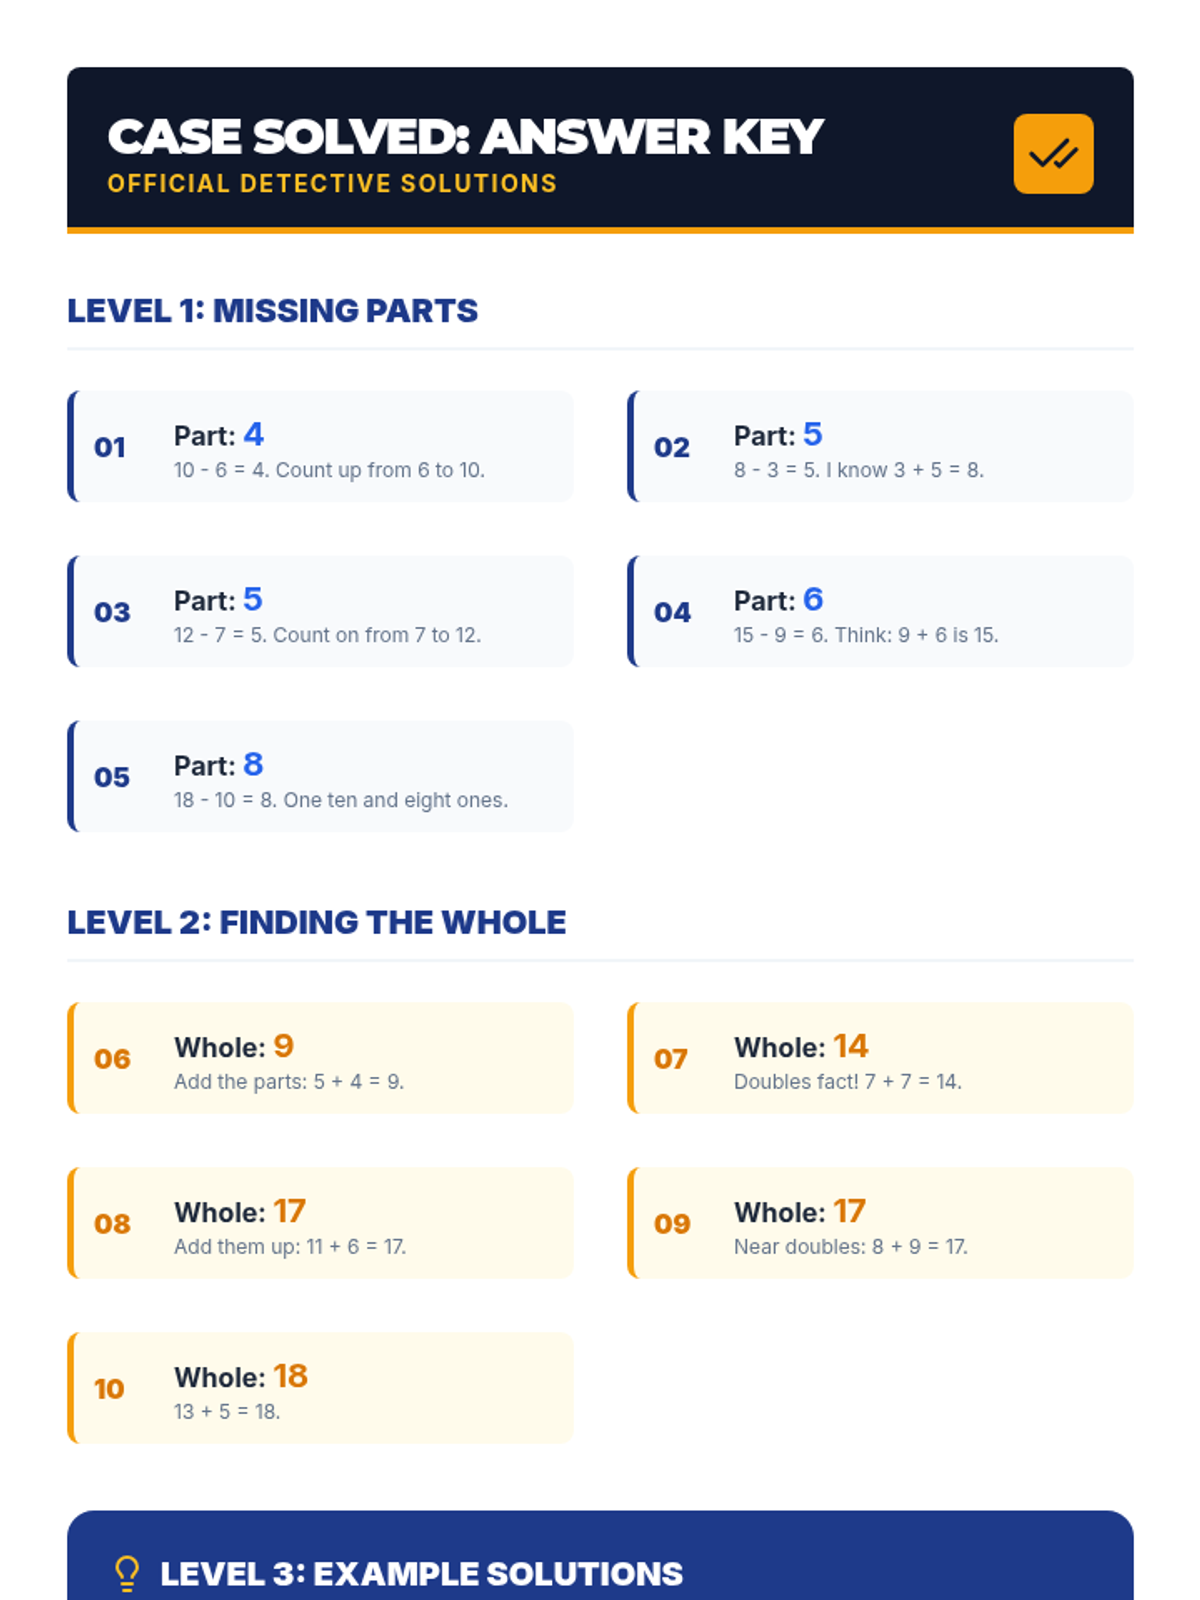
Task: Click the orange 06 card number
Action: point(112,1059)
